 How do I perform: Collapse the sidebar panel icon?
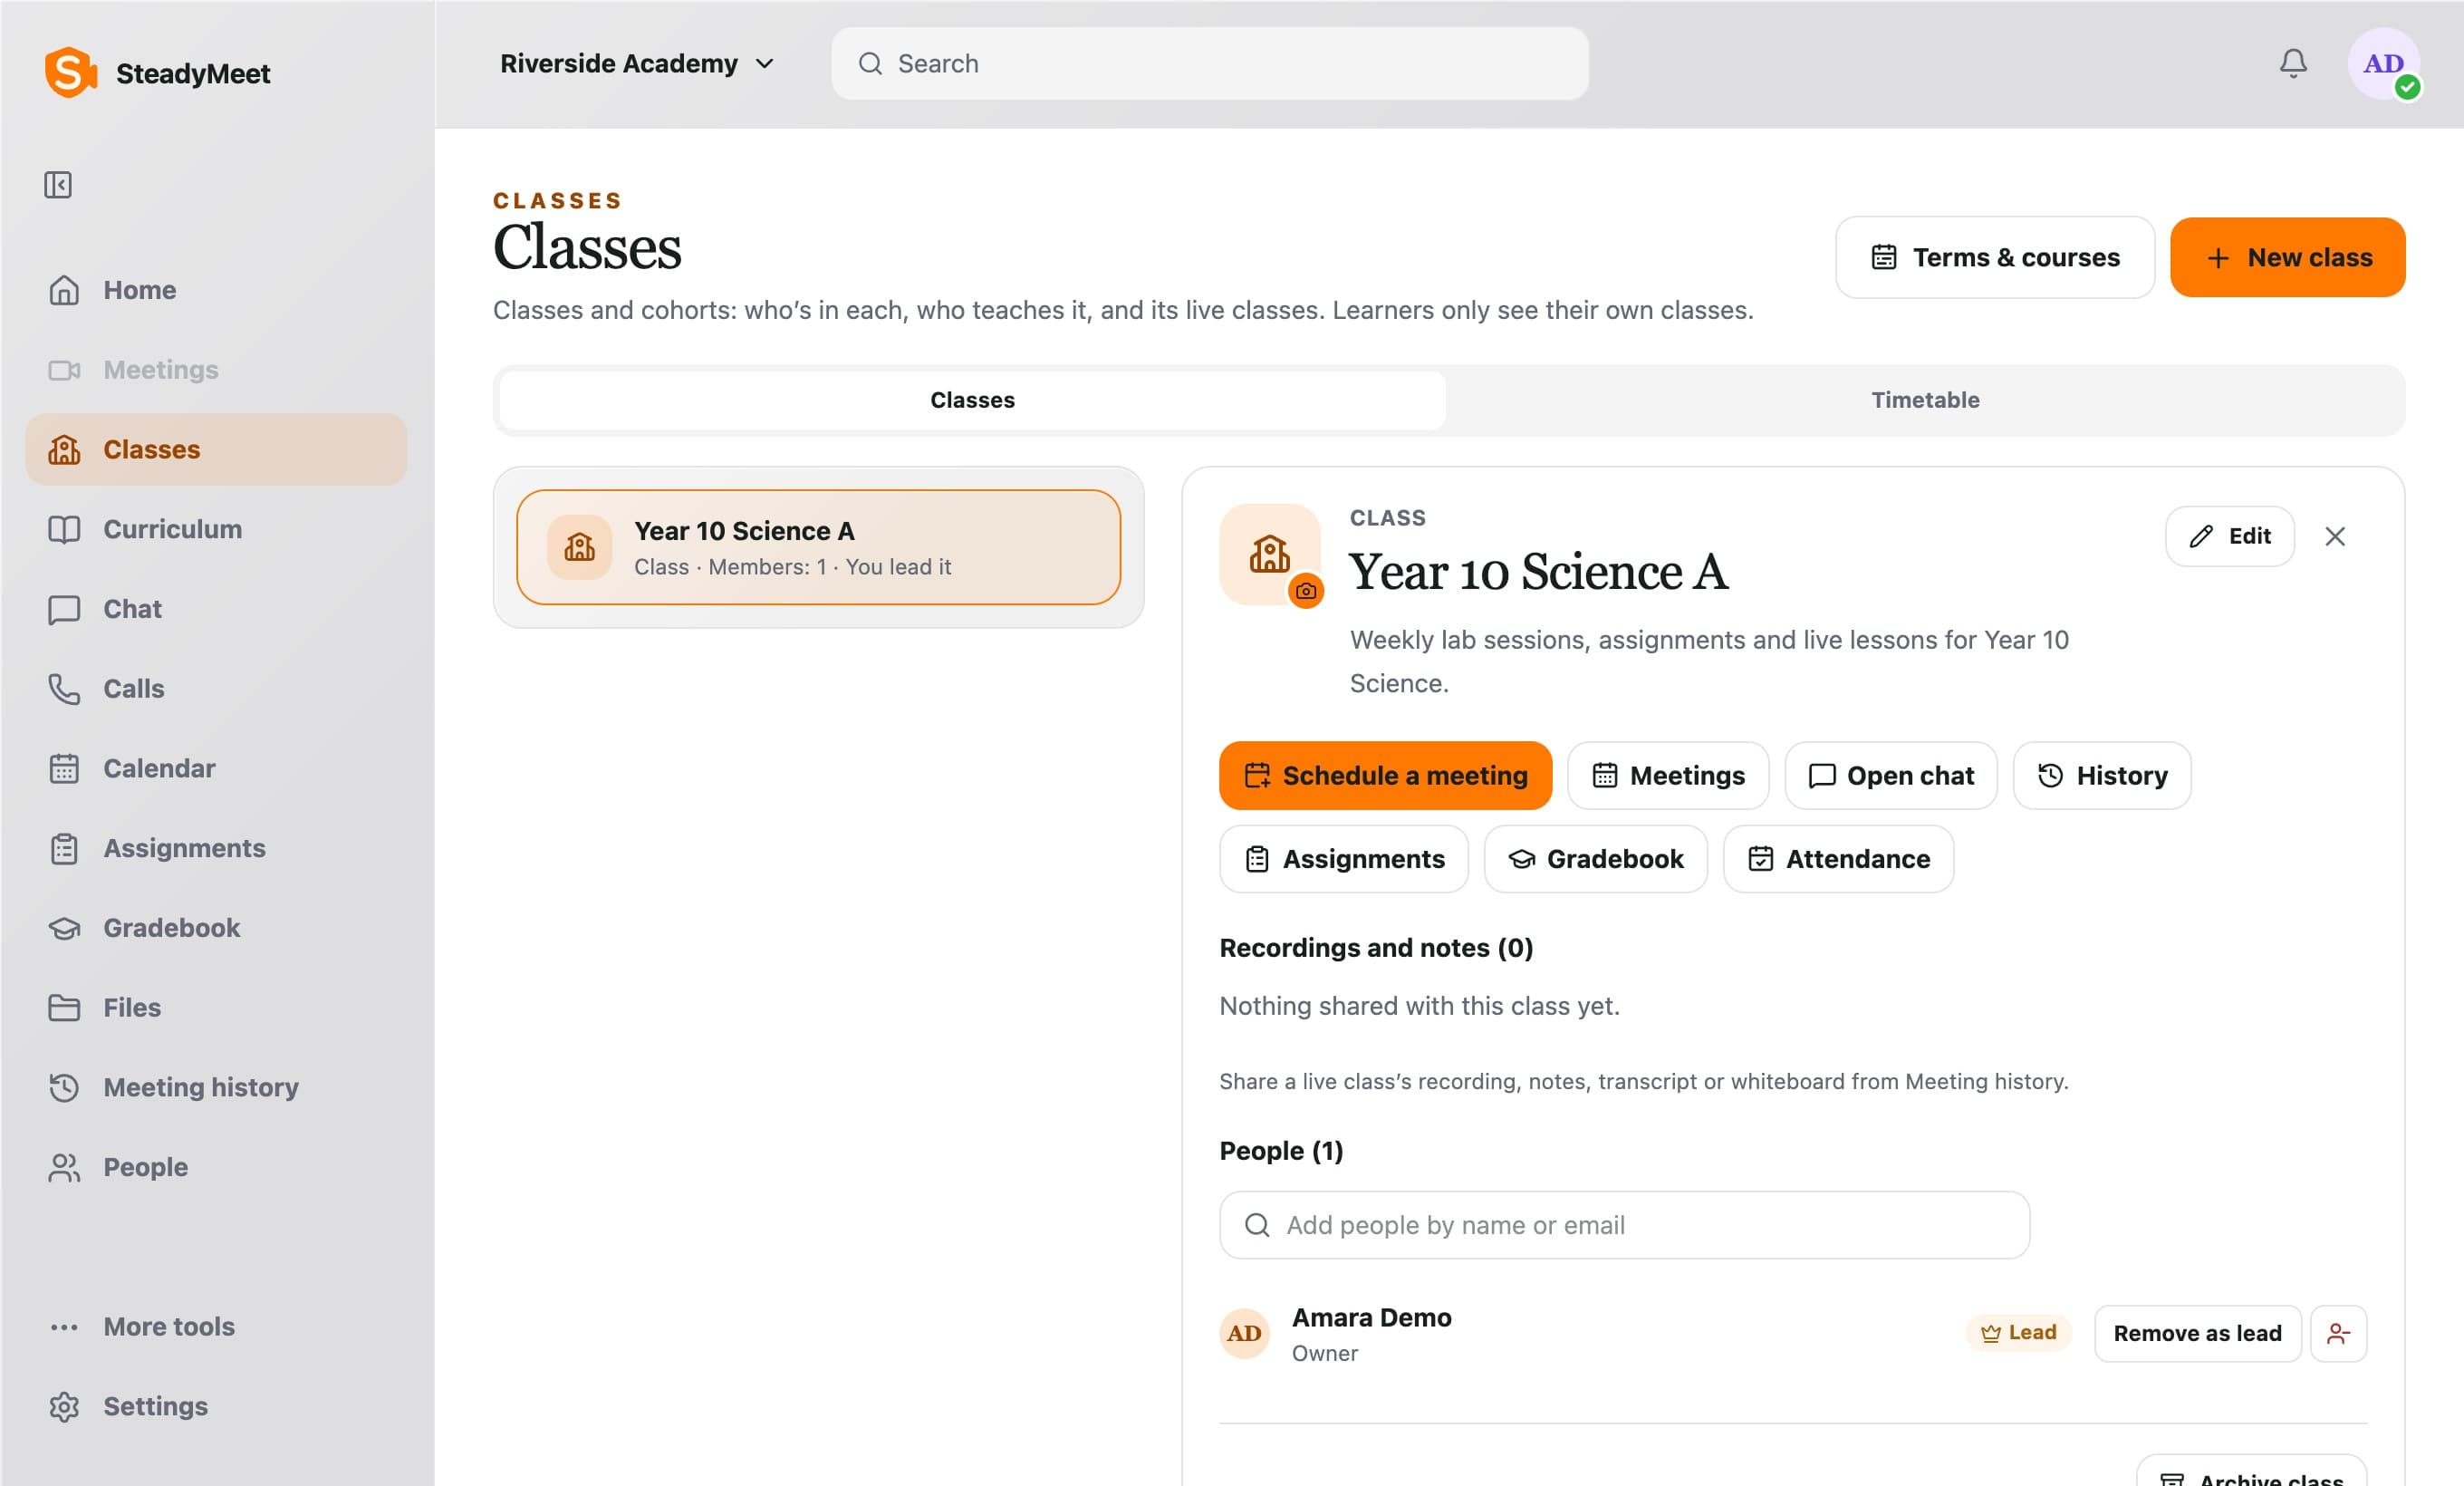point(58,185)
